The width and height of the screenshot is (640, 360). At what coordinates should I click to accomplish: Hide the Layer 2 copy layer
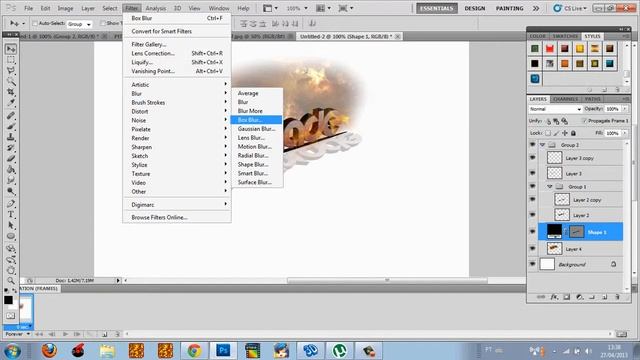(x=532, y=200)
